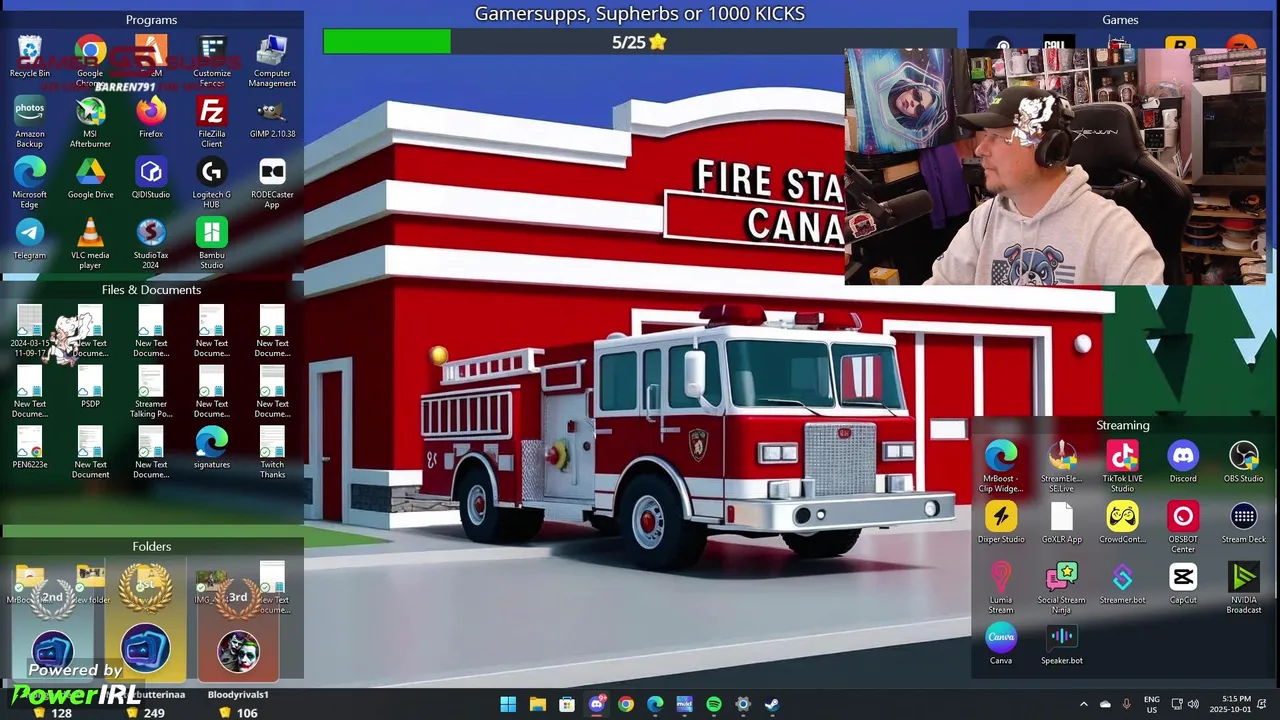Launch Dixper Studio
The width and height of the screenshot is (1280, 720).
click(x=1001, y=523)
